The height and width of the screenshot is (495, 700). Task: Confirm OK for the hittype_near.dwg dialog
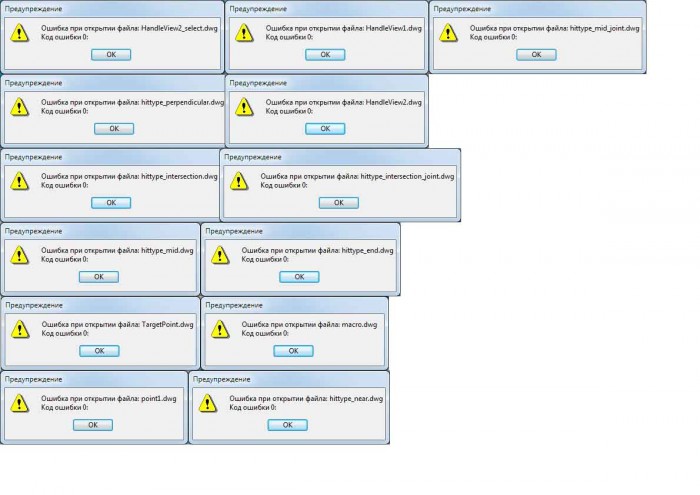click(x=288, y=425)
